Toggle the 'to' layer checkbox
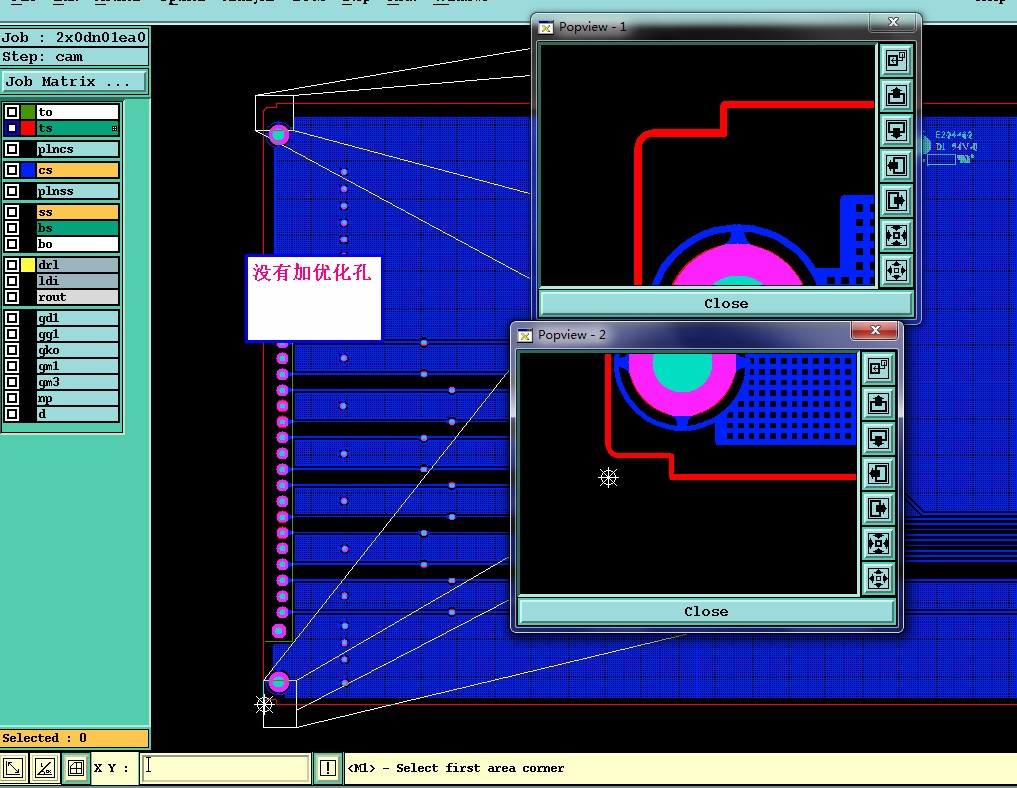The width and height of the screenshot is (1017, 788). pos(12,112)
